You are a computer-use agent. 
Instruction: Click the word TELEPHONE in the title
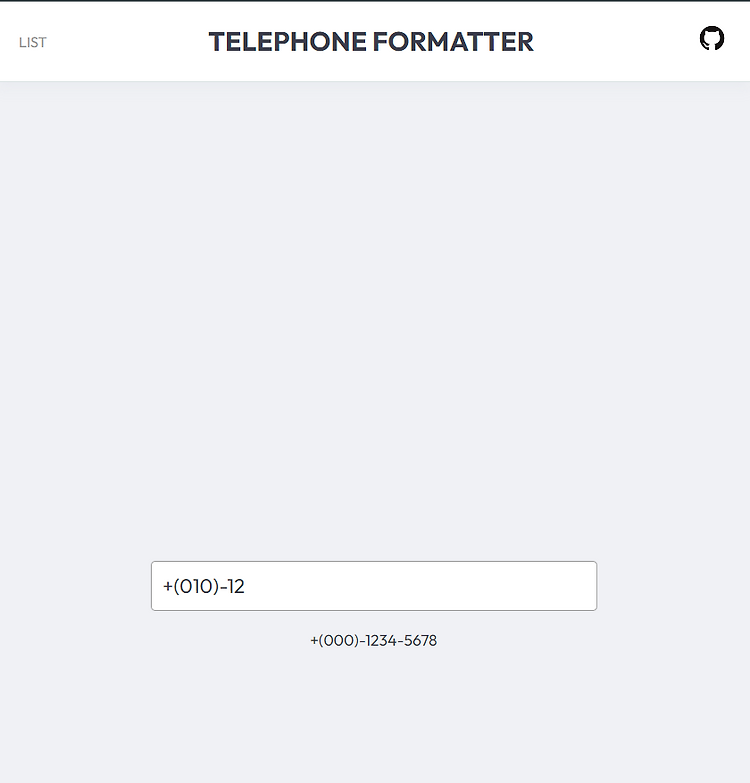(x=288, y=41)
